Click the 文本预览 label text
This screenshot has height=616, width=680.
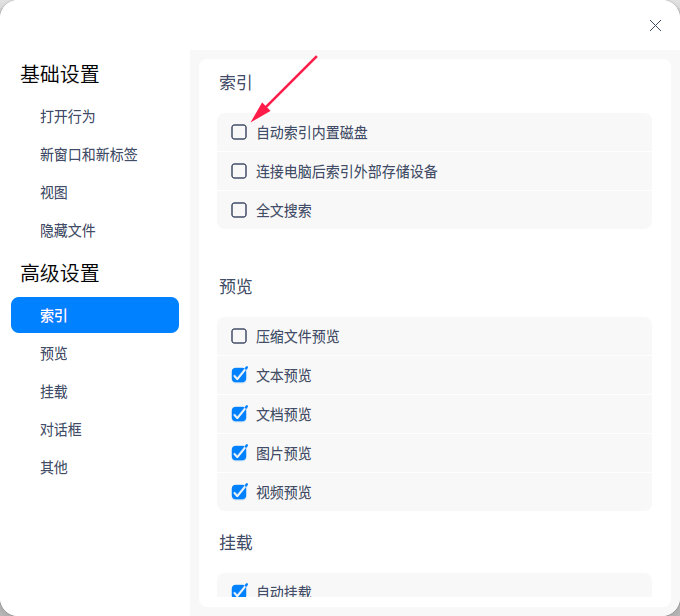point(284,376)
